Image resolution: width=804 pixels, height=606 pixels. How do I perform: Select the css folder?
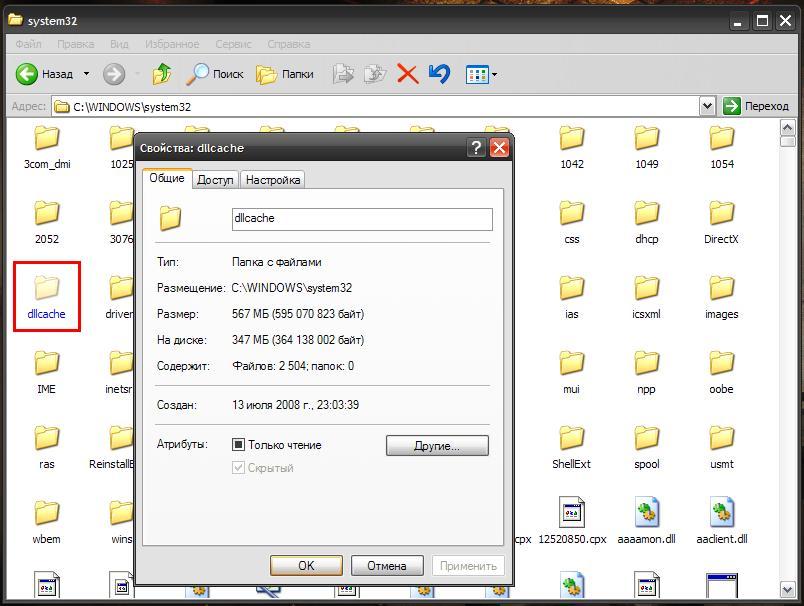(572, 223)
